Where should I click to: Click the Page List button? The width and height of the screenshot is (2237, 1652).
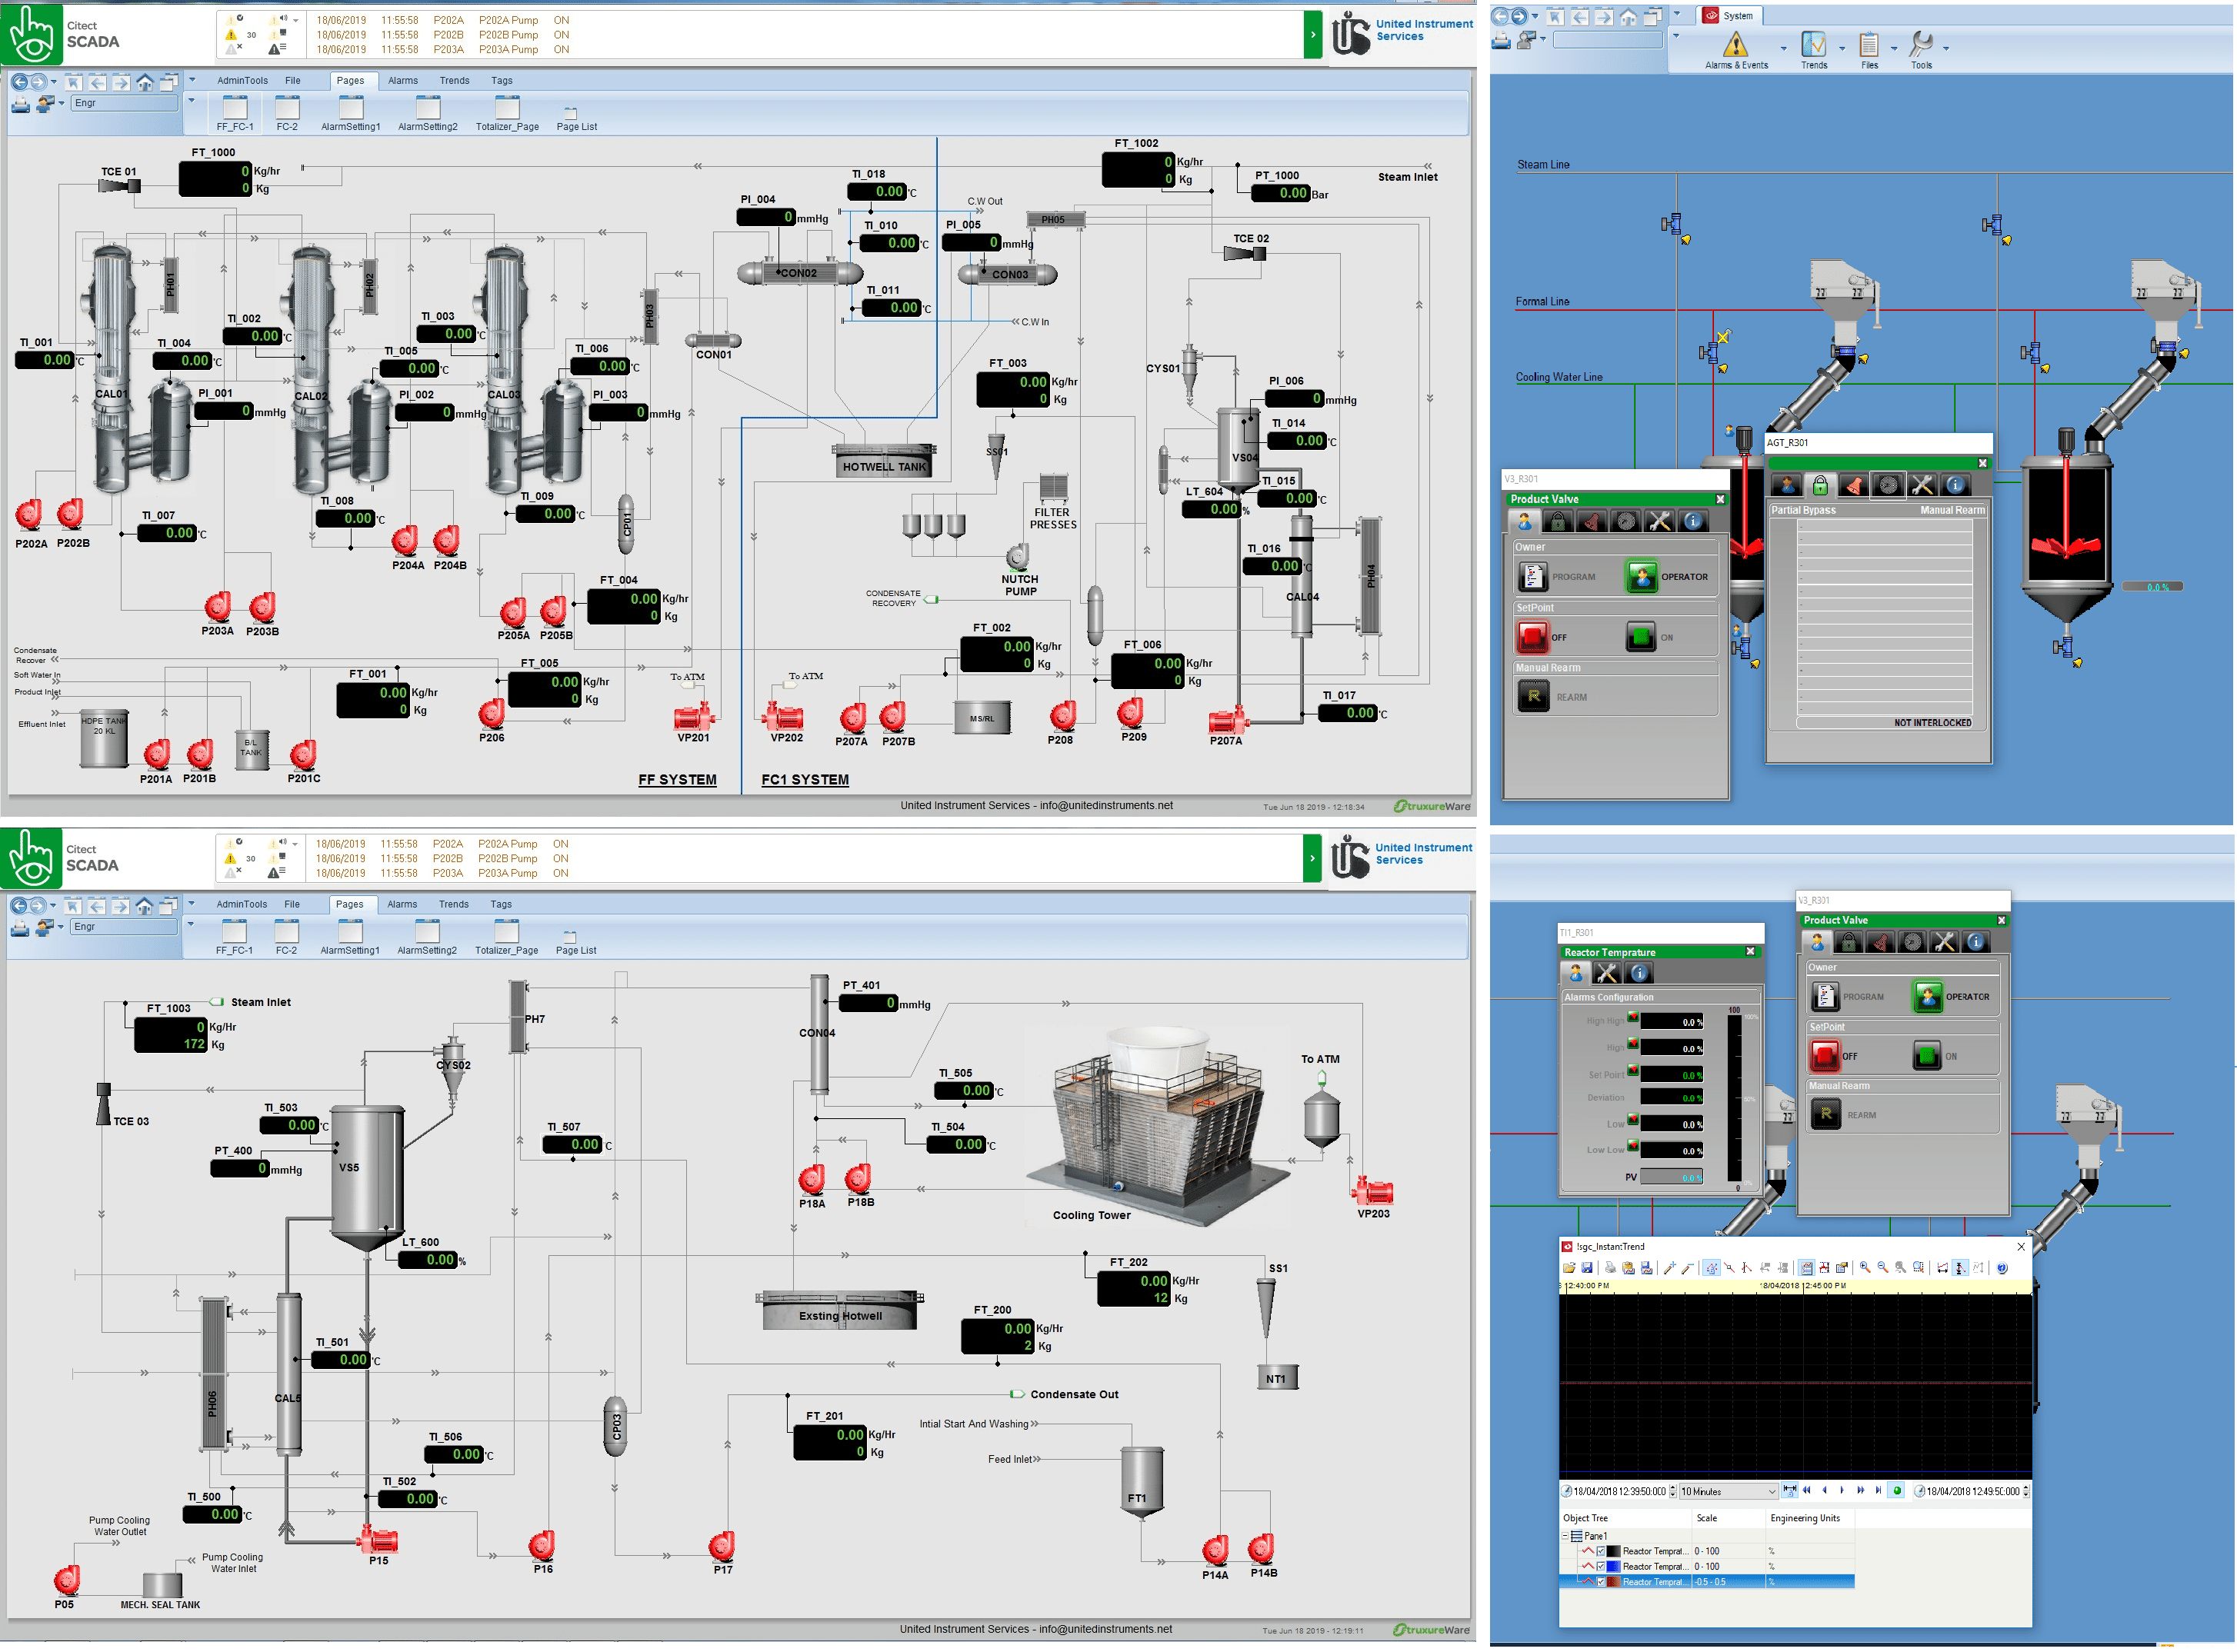[576, 118]
